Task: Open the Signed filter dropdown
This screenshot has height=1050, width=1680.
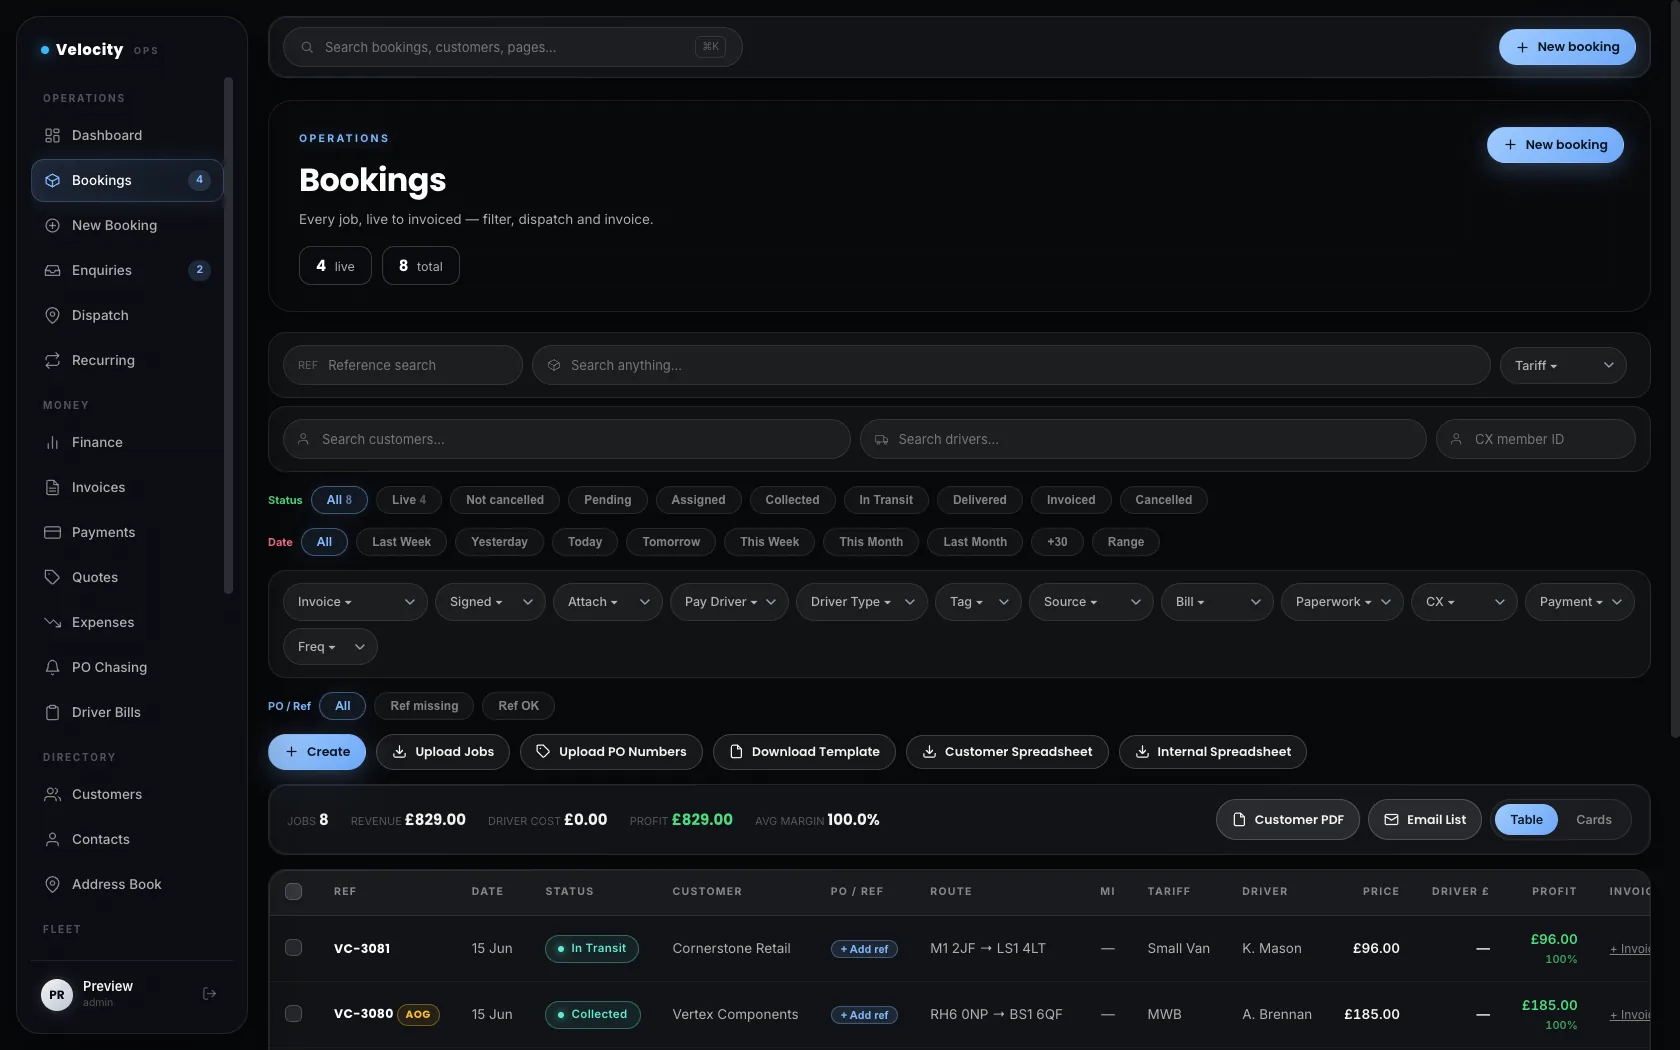Action: pyautogui.click(x=490, y=601)
